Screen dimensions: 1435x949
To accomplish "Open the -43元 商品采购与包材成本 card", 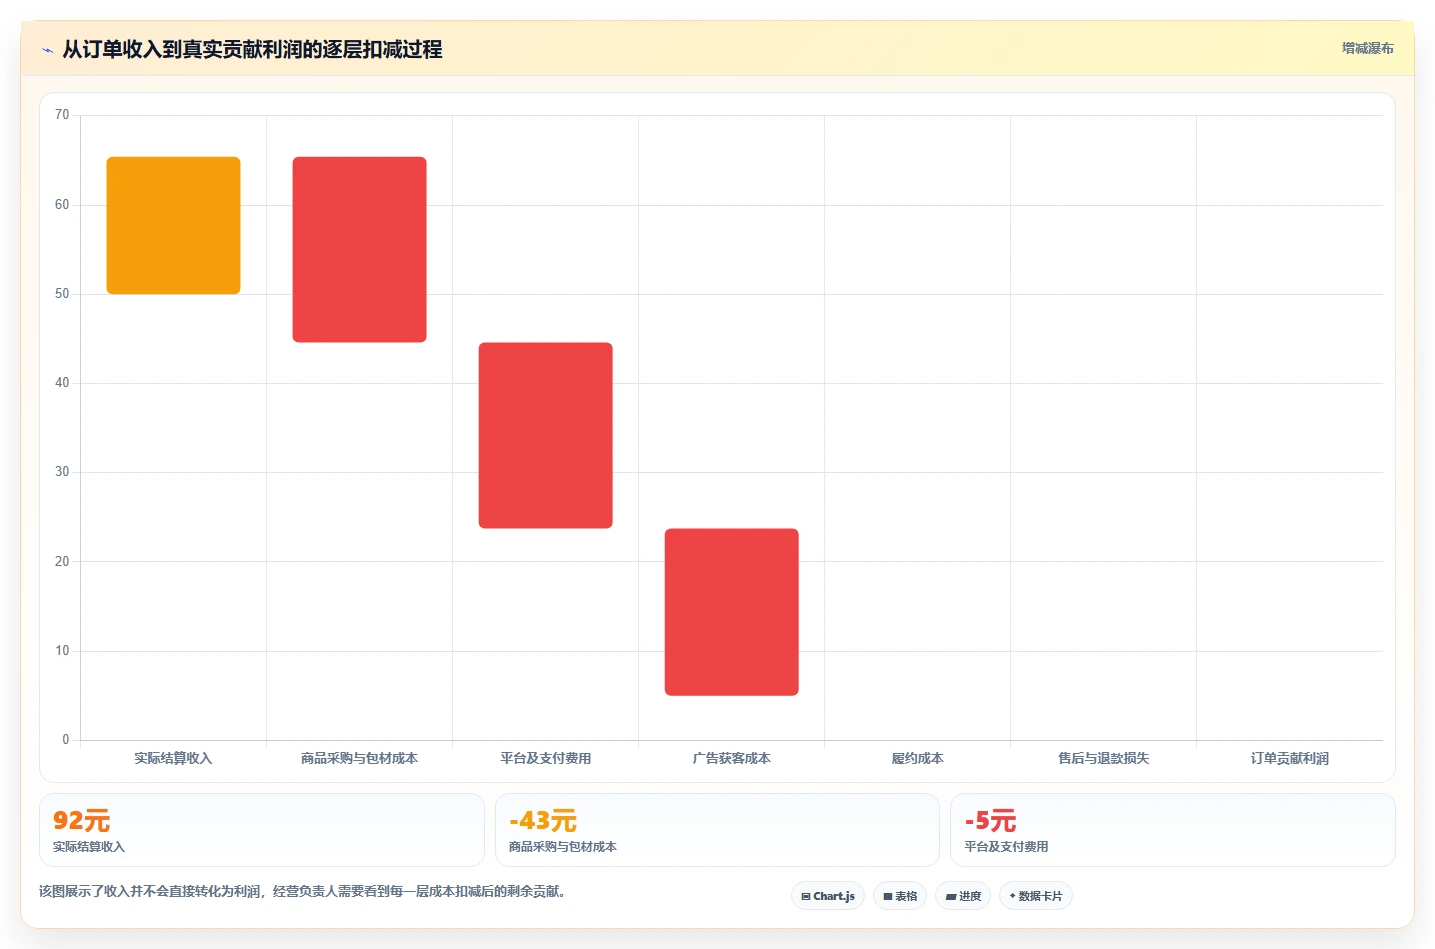I will tap(717, 830).
